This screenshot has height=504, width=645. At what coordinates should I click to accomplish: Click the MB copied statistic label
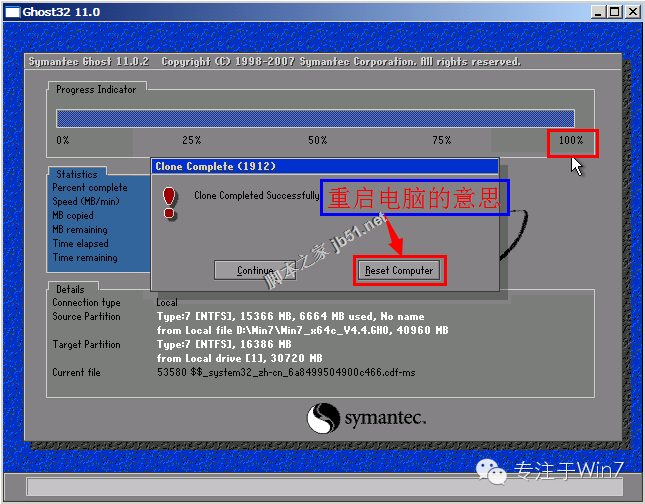73,216
